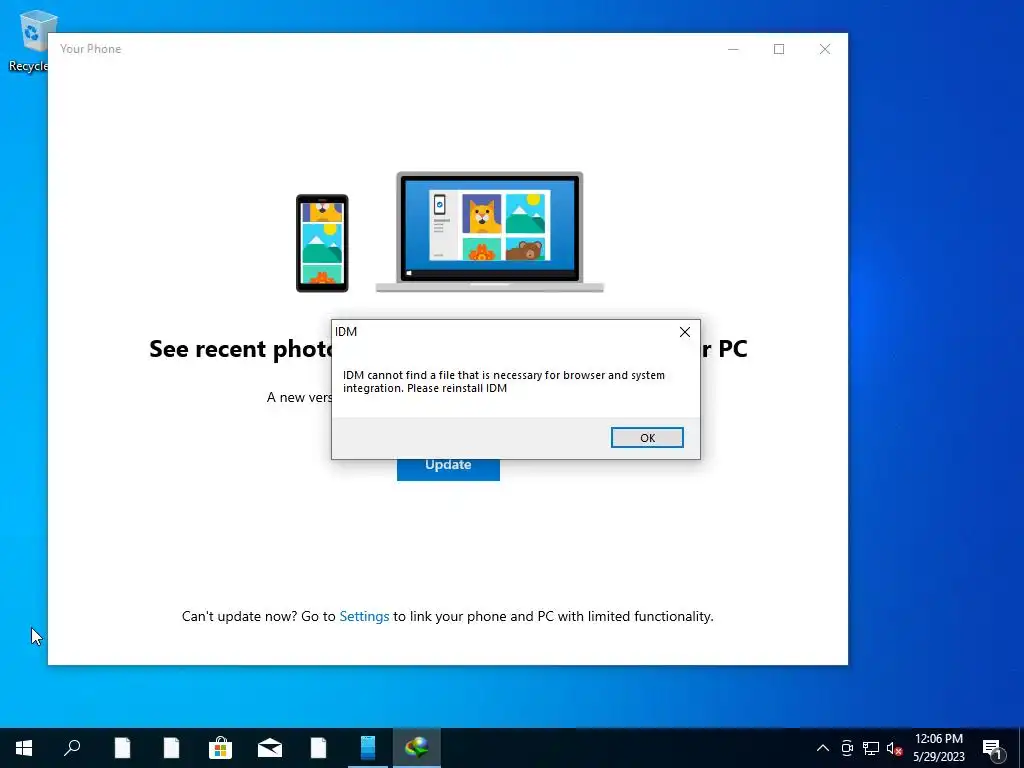
Task: Click OK in the IDM error dialog
Action: (647, 438)
